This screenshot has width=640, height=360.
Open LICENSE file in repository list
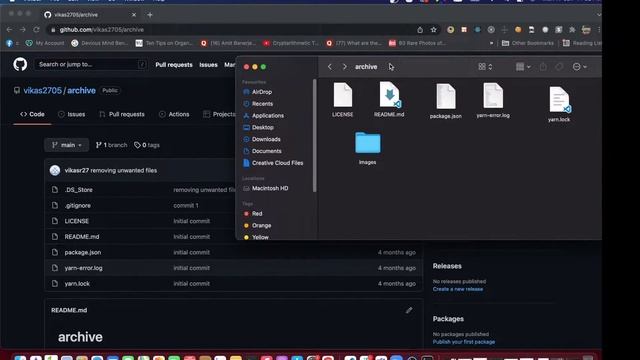point(77,221)
